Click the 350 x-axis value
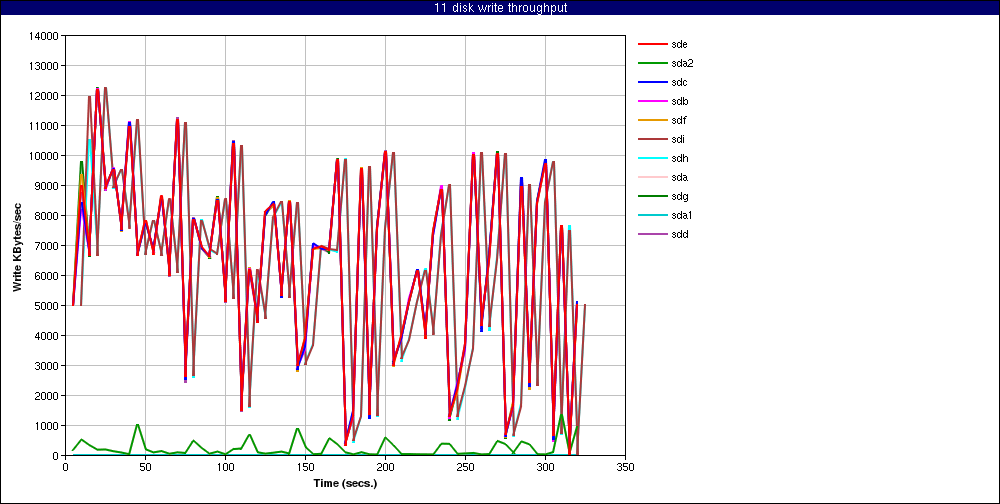Screen dimensions: 1000x504 click(x=625, y=467)
